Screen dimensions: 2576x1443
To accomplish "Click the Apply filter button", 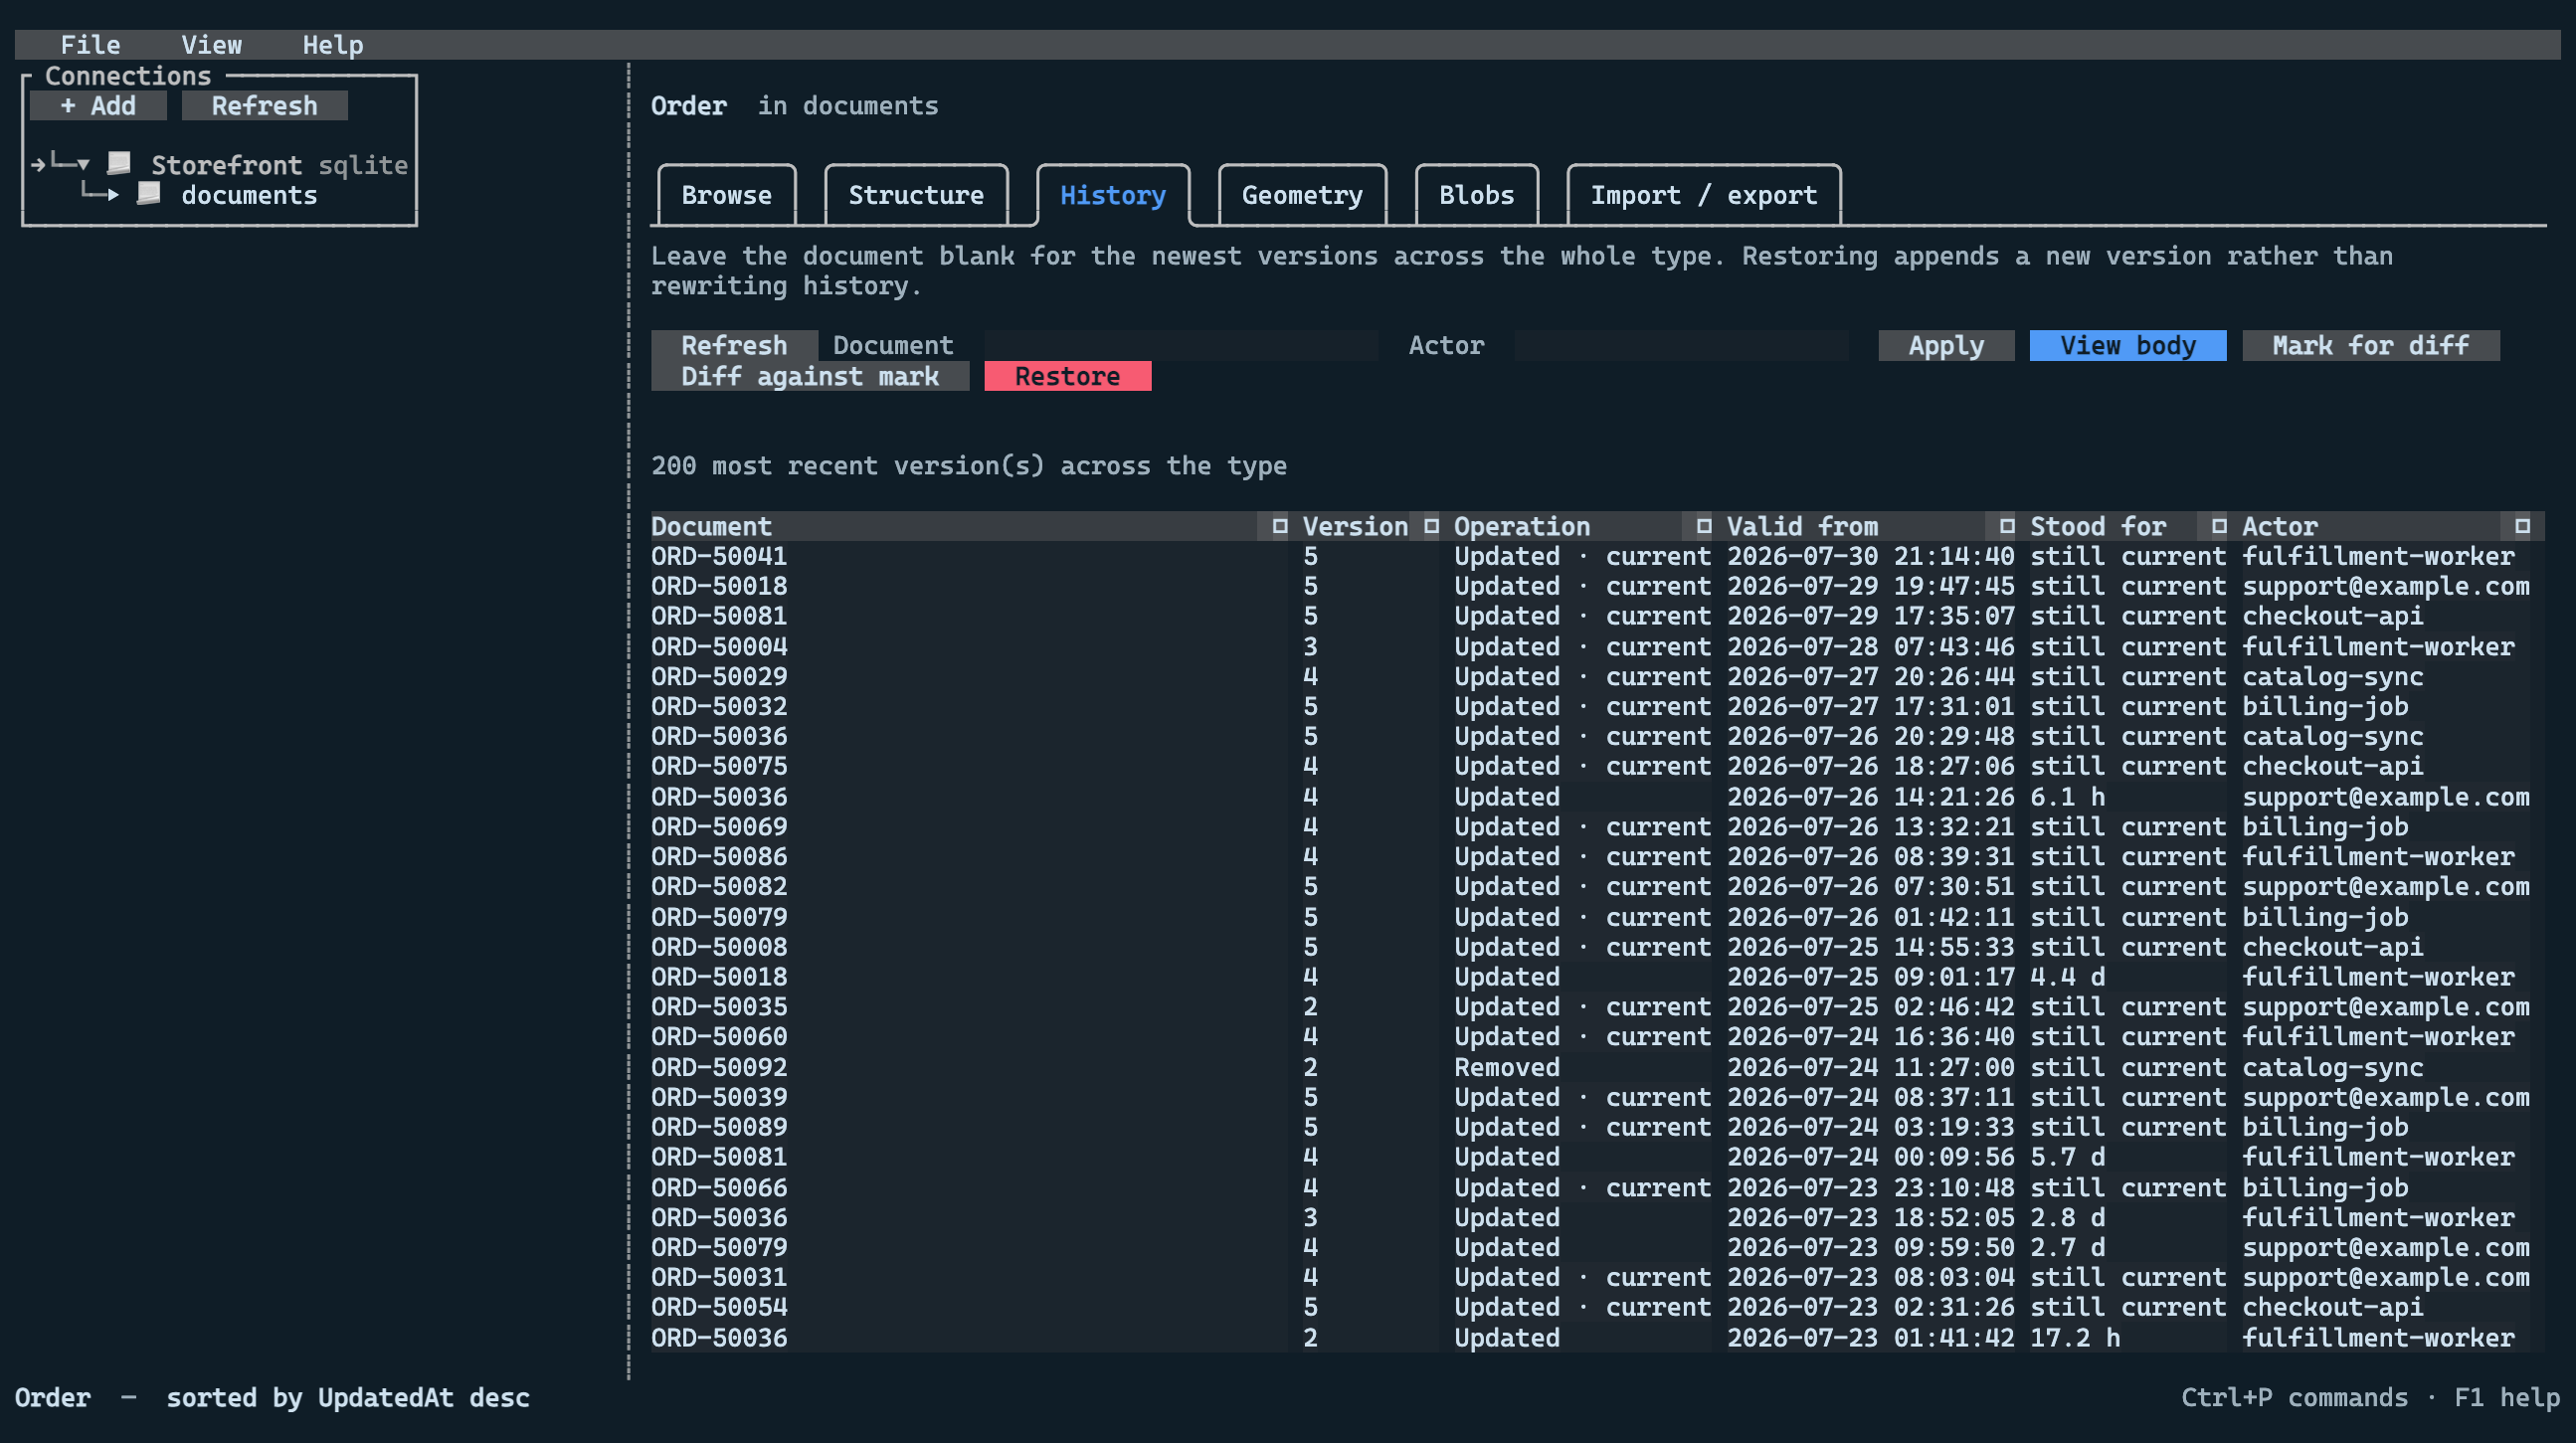I will pos(1946,345).
